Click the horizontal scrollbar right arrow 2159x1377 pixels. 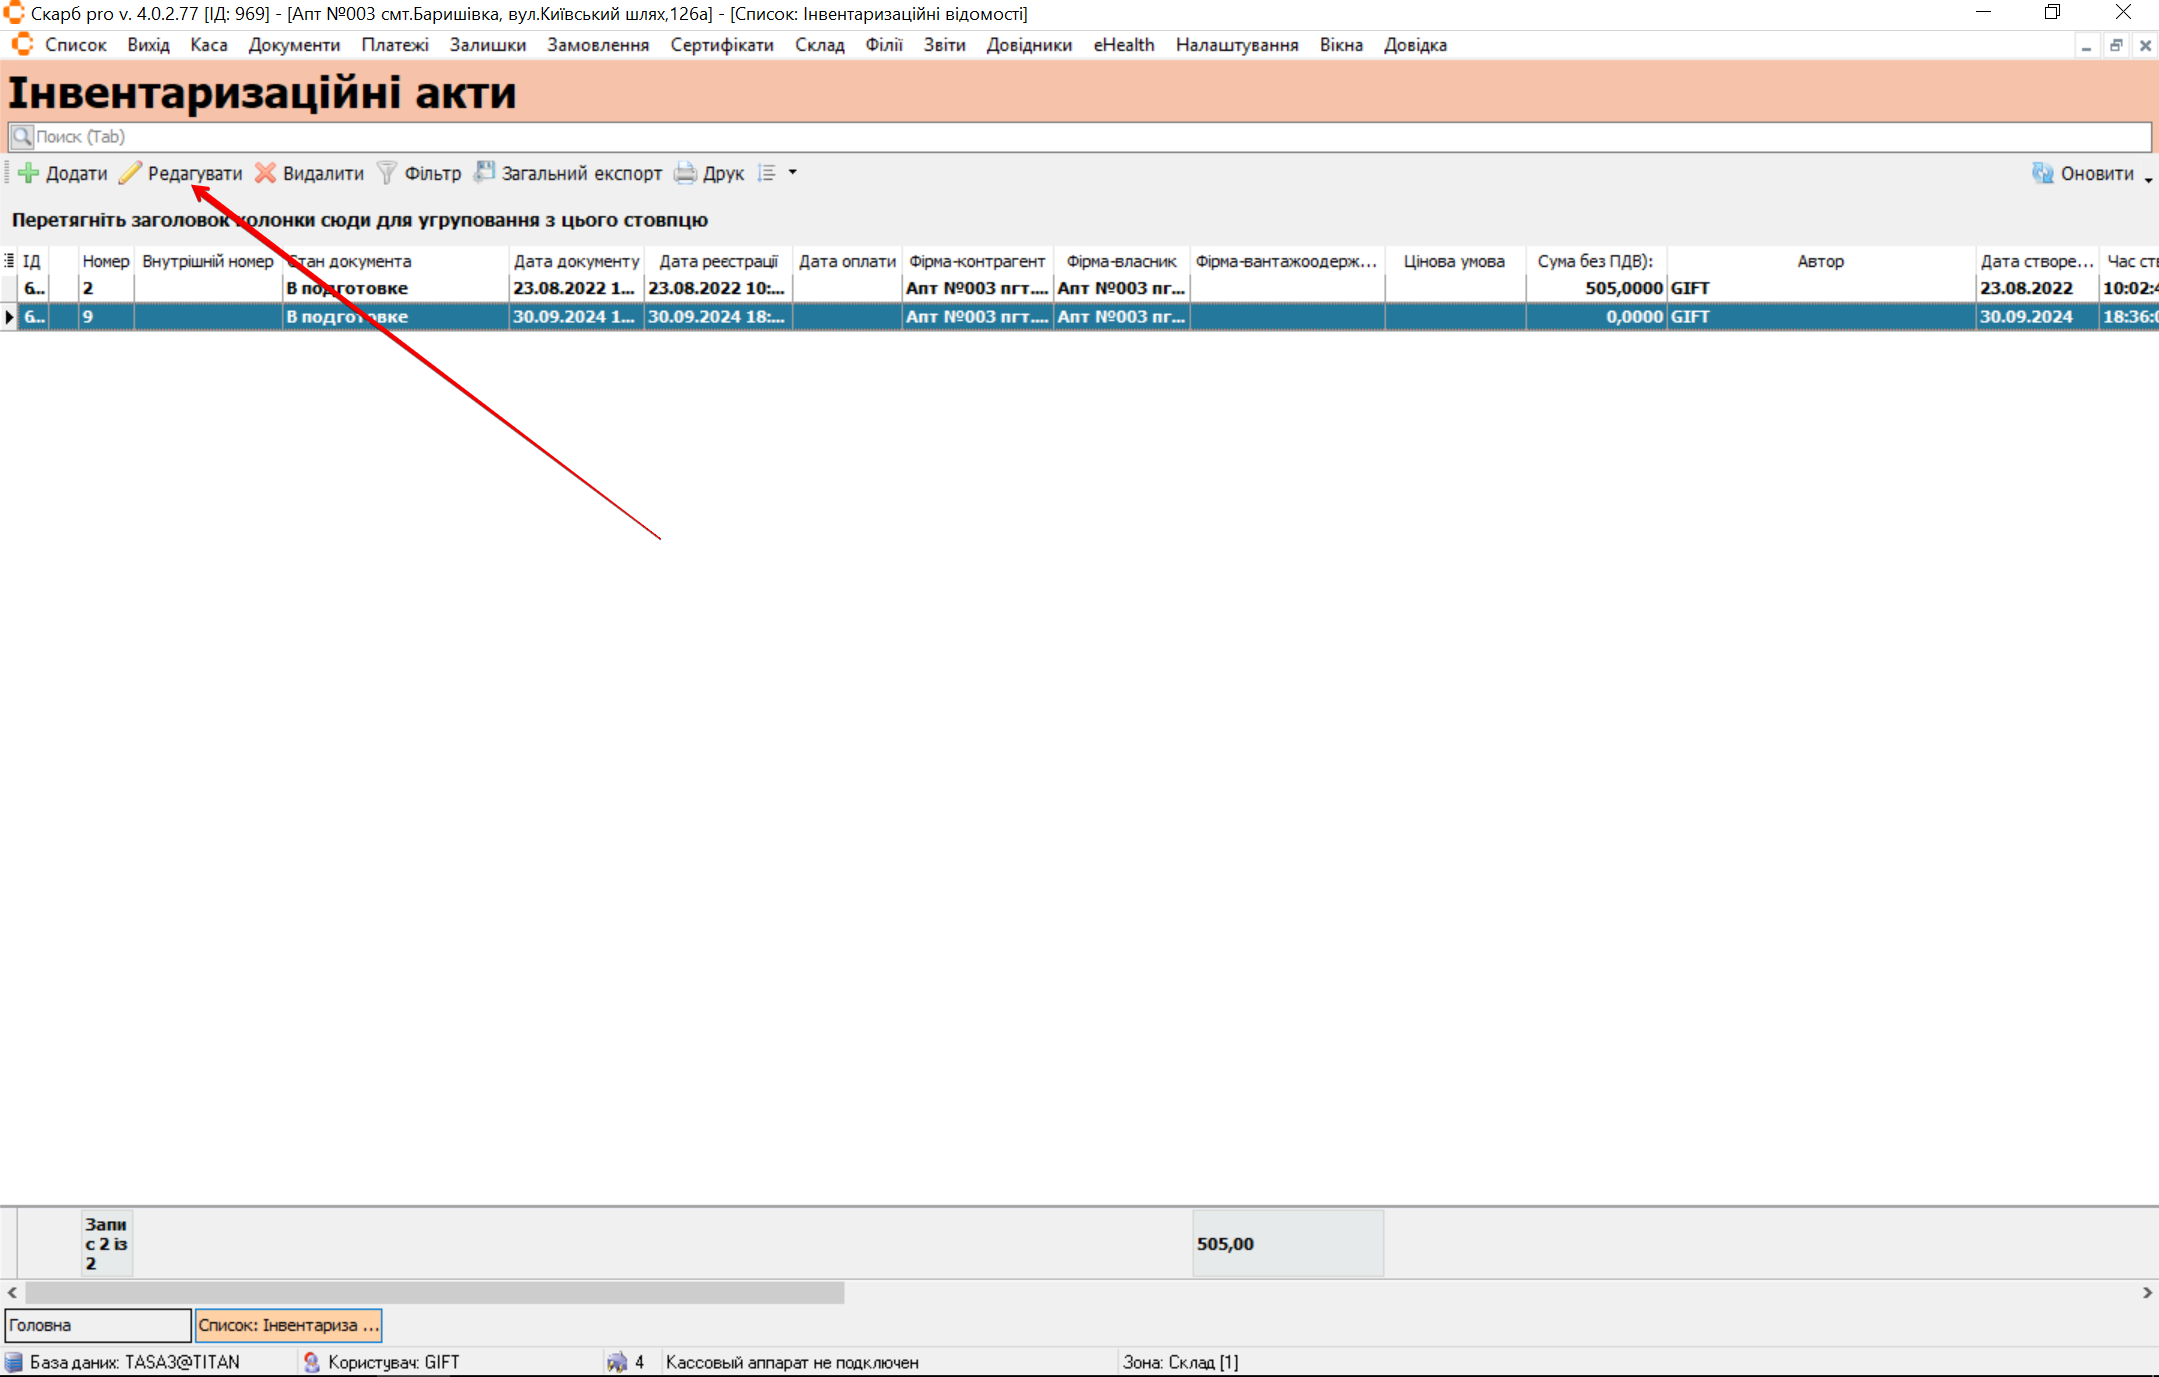click(x=2146, y=1293)
